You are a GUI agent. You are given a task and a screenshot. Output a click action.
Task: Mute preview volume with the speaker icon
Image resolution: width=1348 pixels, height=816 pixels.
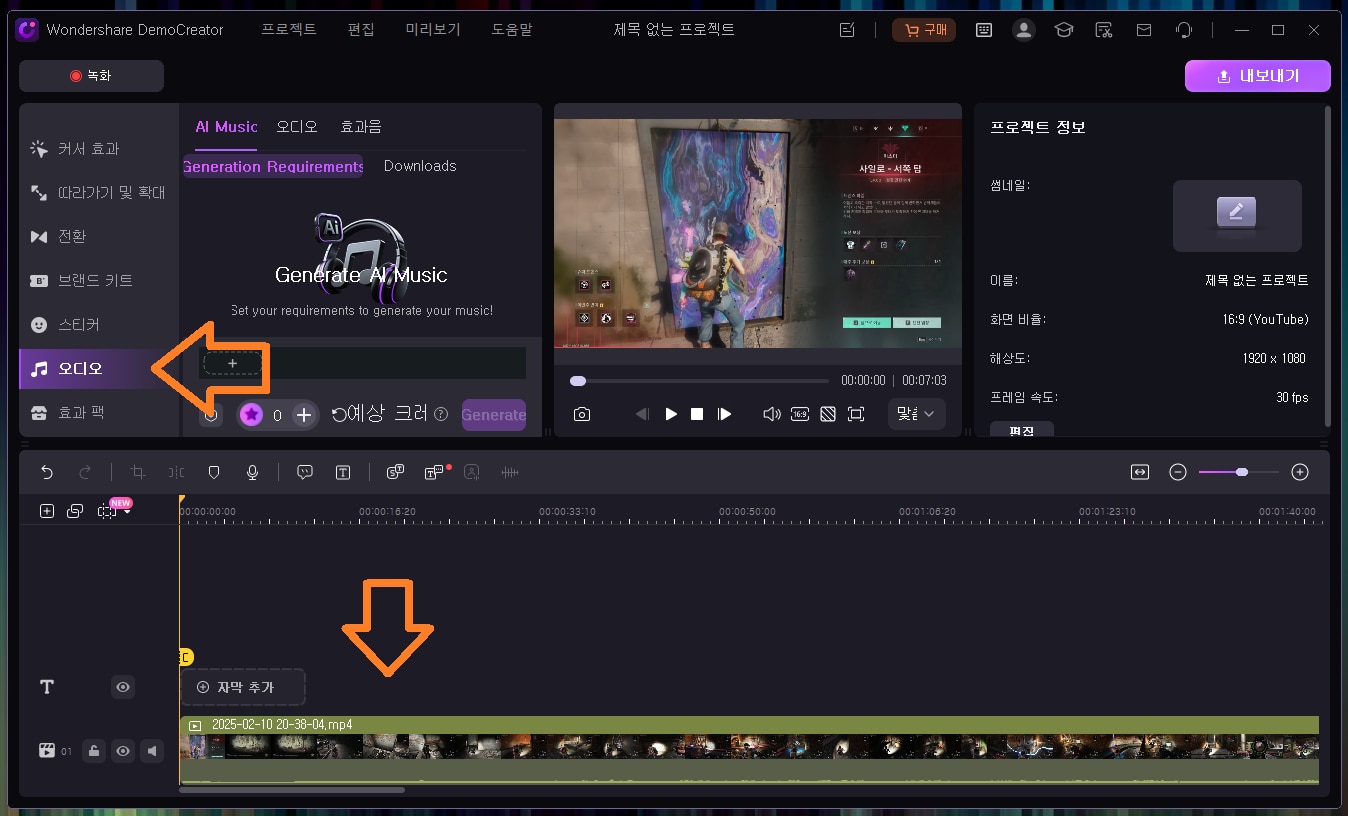[x=771, y=414]
